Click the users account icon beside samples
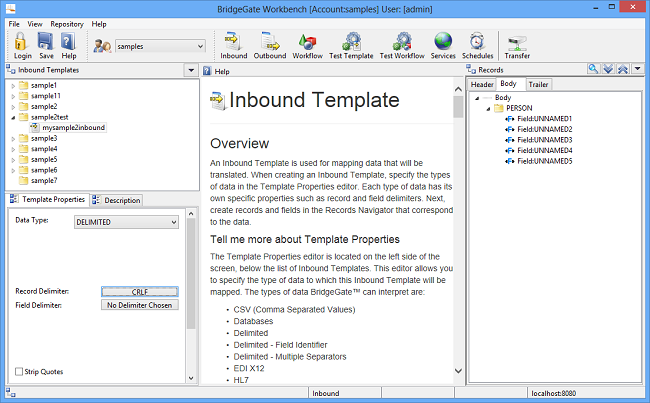 [x=102, y=46]
